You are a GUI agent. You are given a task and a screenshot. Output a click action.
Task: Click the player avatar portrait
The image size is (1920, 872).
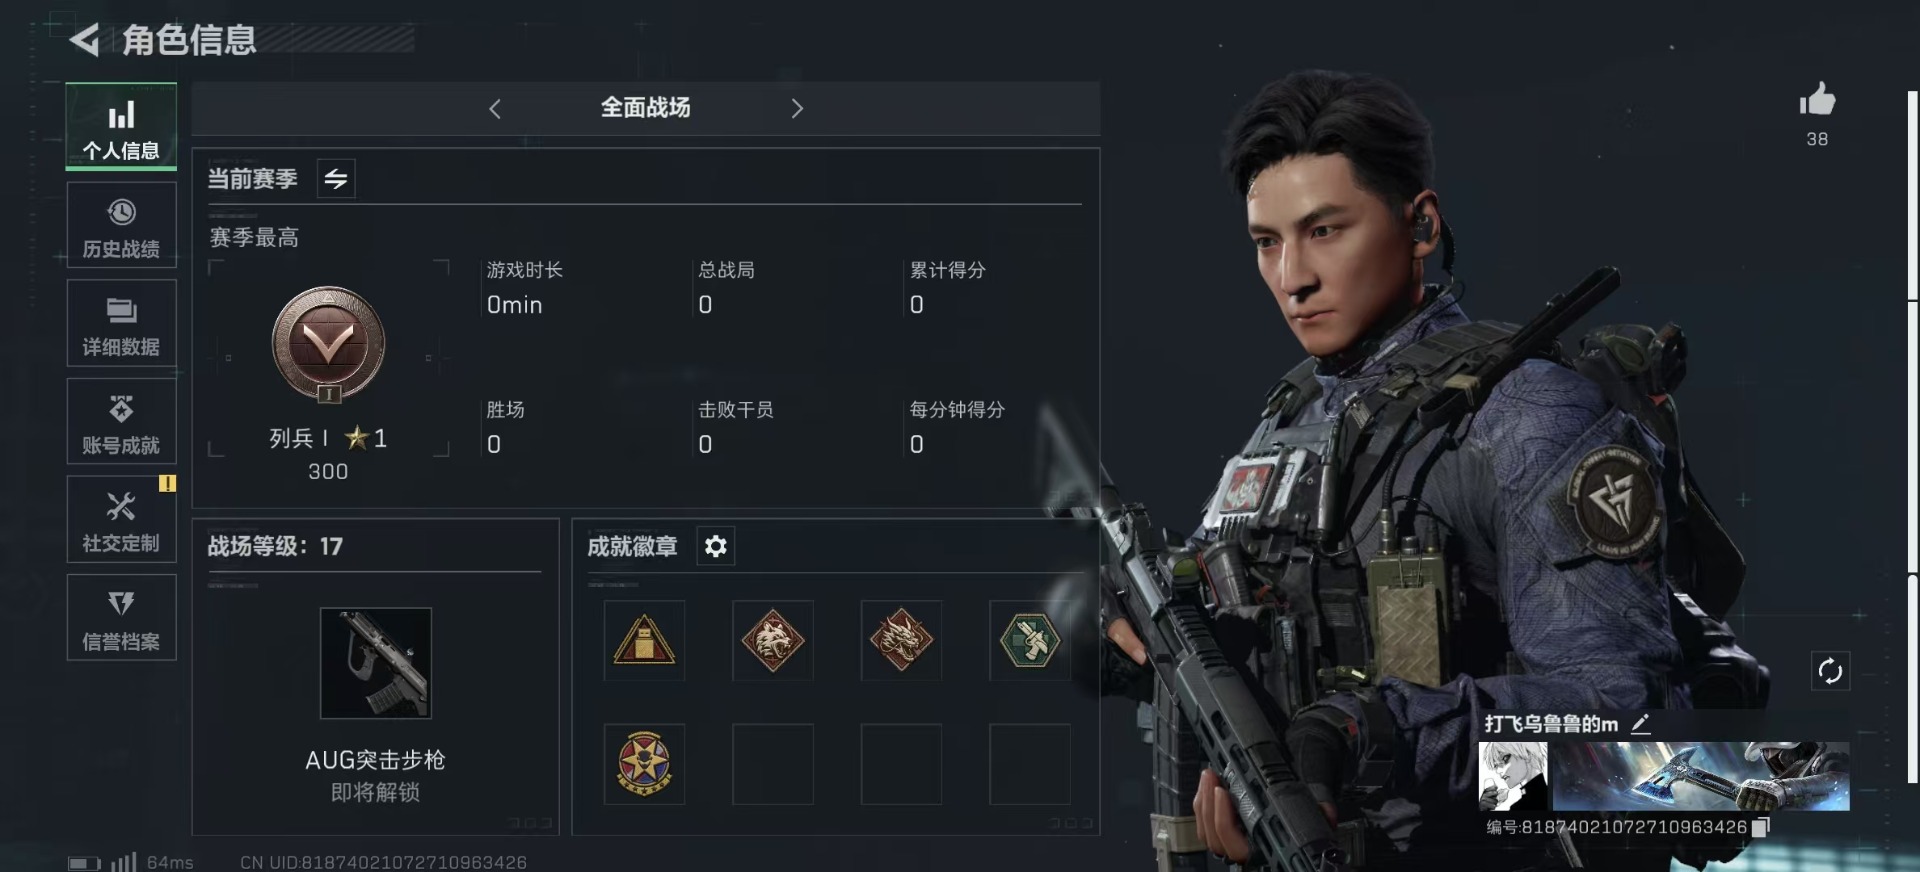1513,776
